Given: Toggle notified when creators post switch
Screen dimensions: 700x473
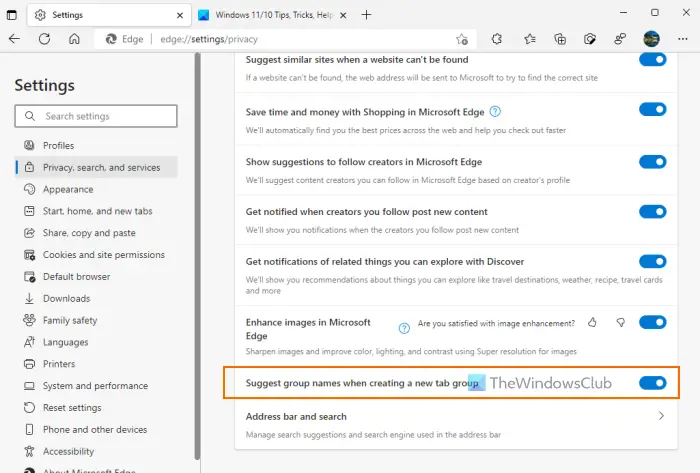Looking at the screenshot, I should (x=652, y=212).
